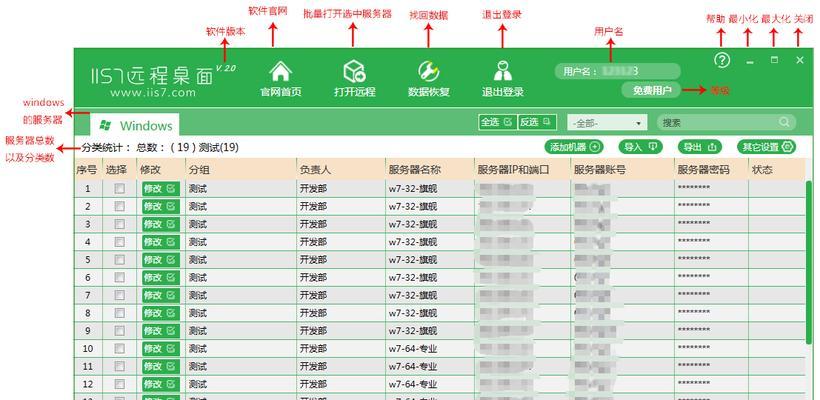Click 修改 edit button in row 9
Image resolution: width=820 pixels, height=400 pixels.
pos(161,331)
